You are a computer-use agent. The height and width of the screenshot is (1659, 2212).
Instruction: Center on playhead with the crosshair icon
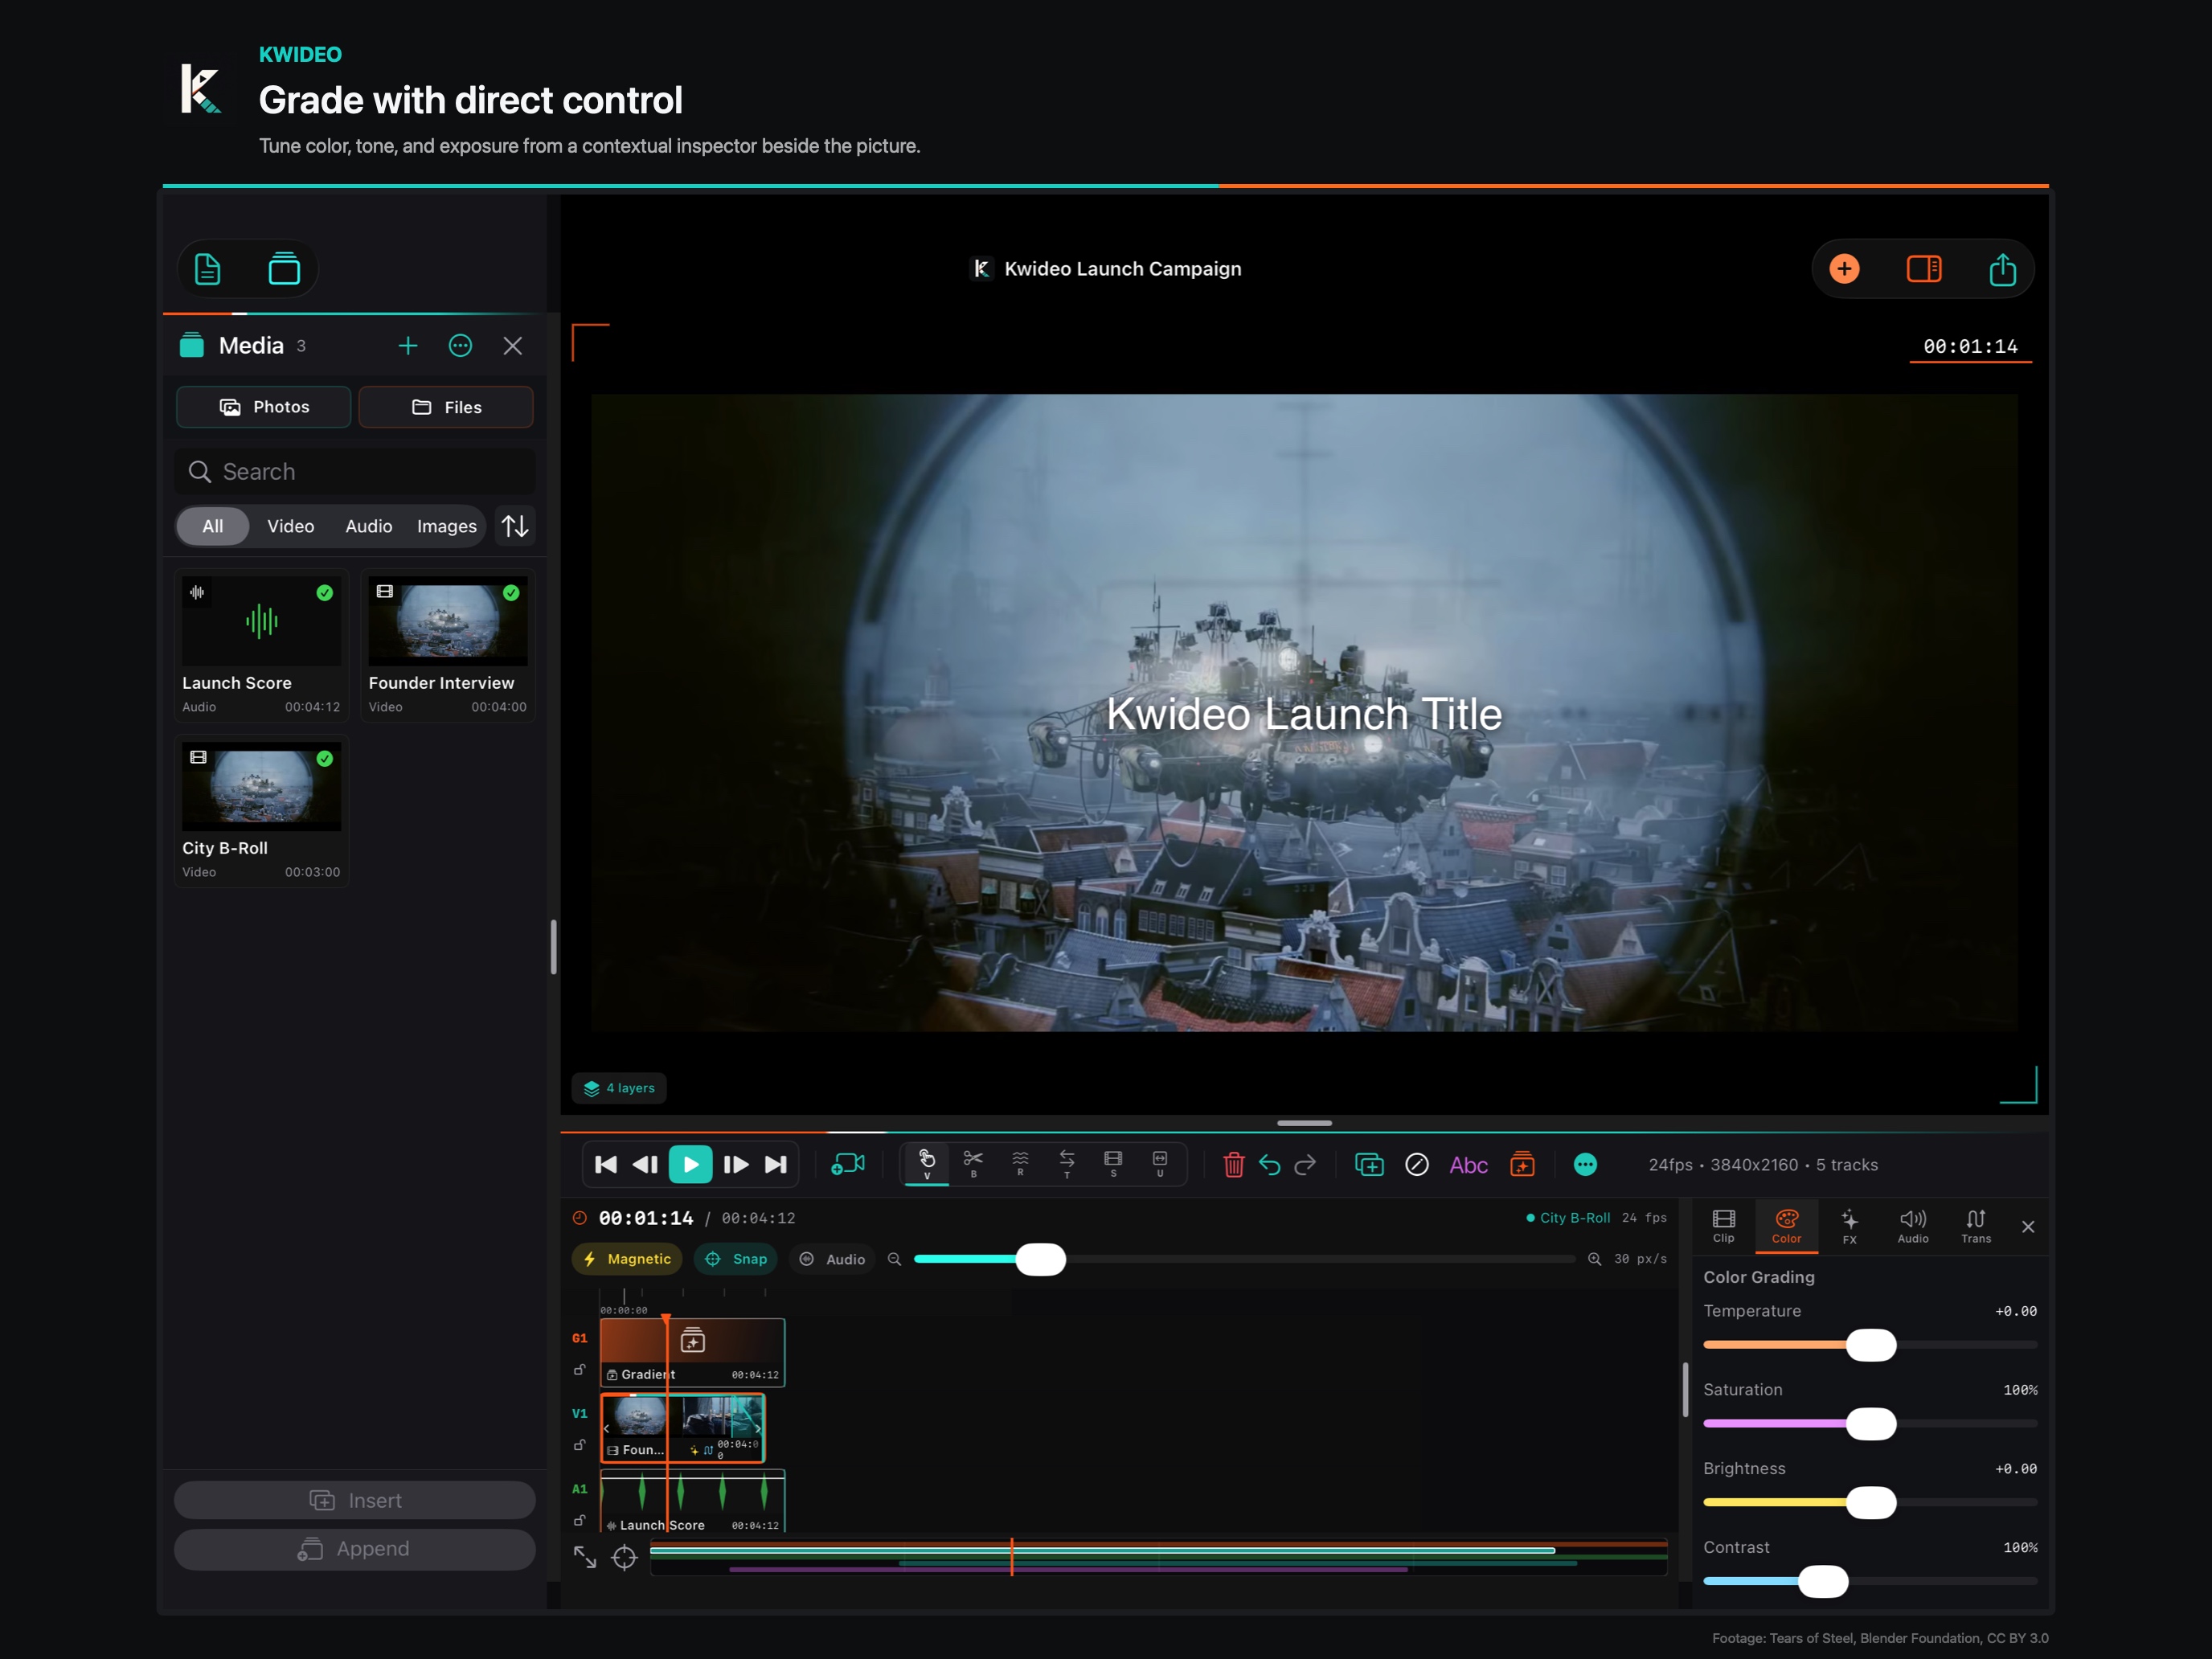click(x=624, y=1557)
